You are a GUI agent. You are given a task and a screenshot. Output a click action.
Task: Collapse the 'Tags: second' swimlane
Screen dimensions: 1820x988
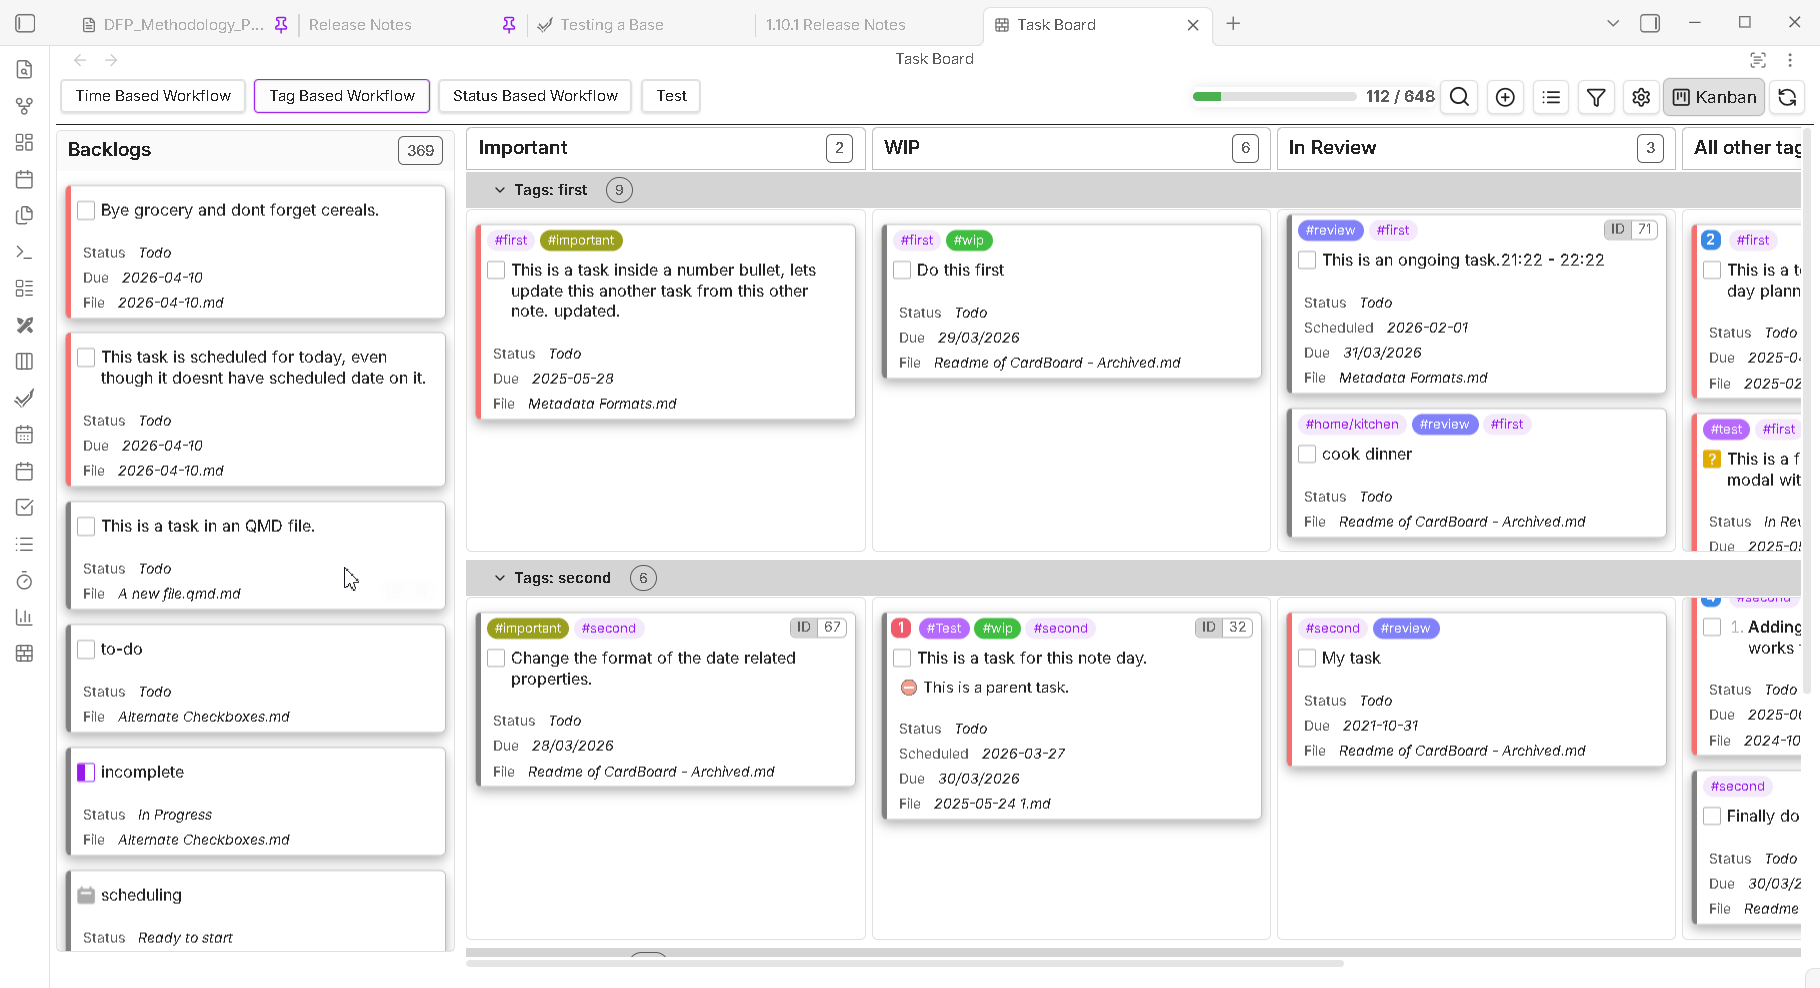click(x=500, y=578)
